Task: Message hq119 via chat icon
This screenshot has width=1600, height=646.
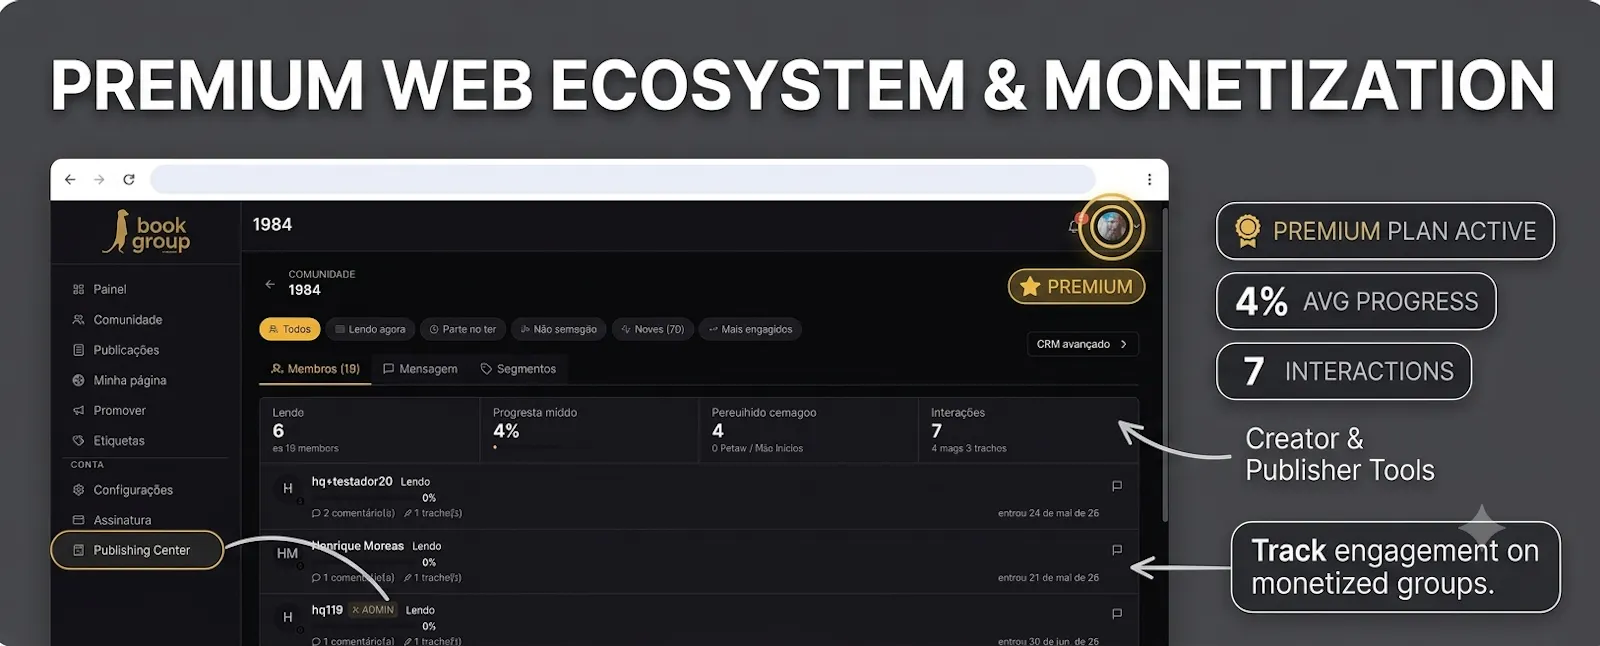Action: click(1117, 614)
